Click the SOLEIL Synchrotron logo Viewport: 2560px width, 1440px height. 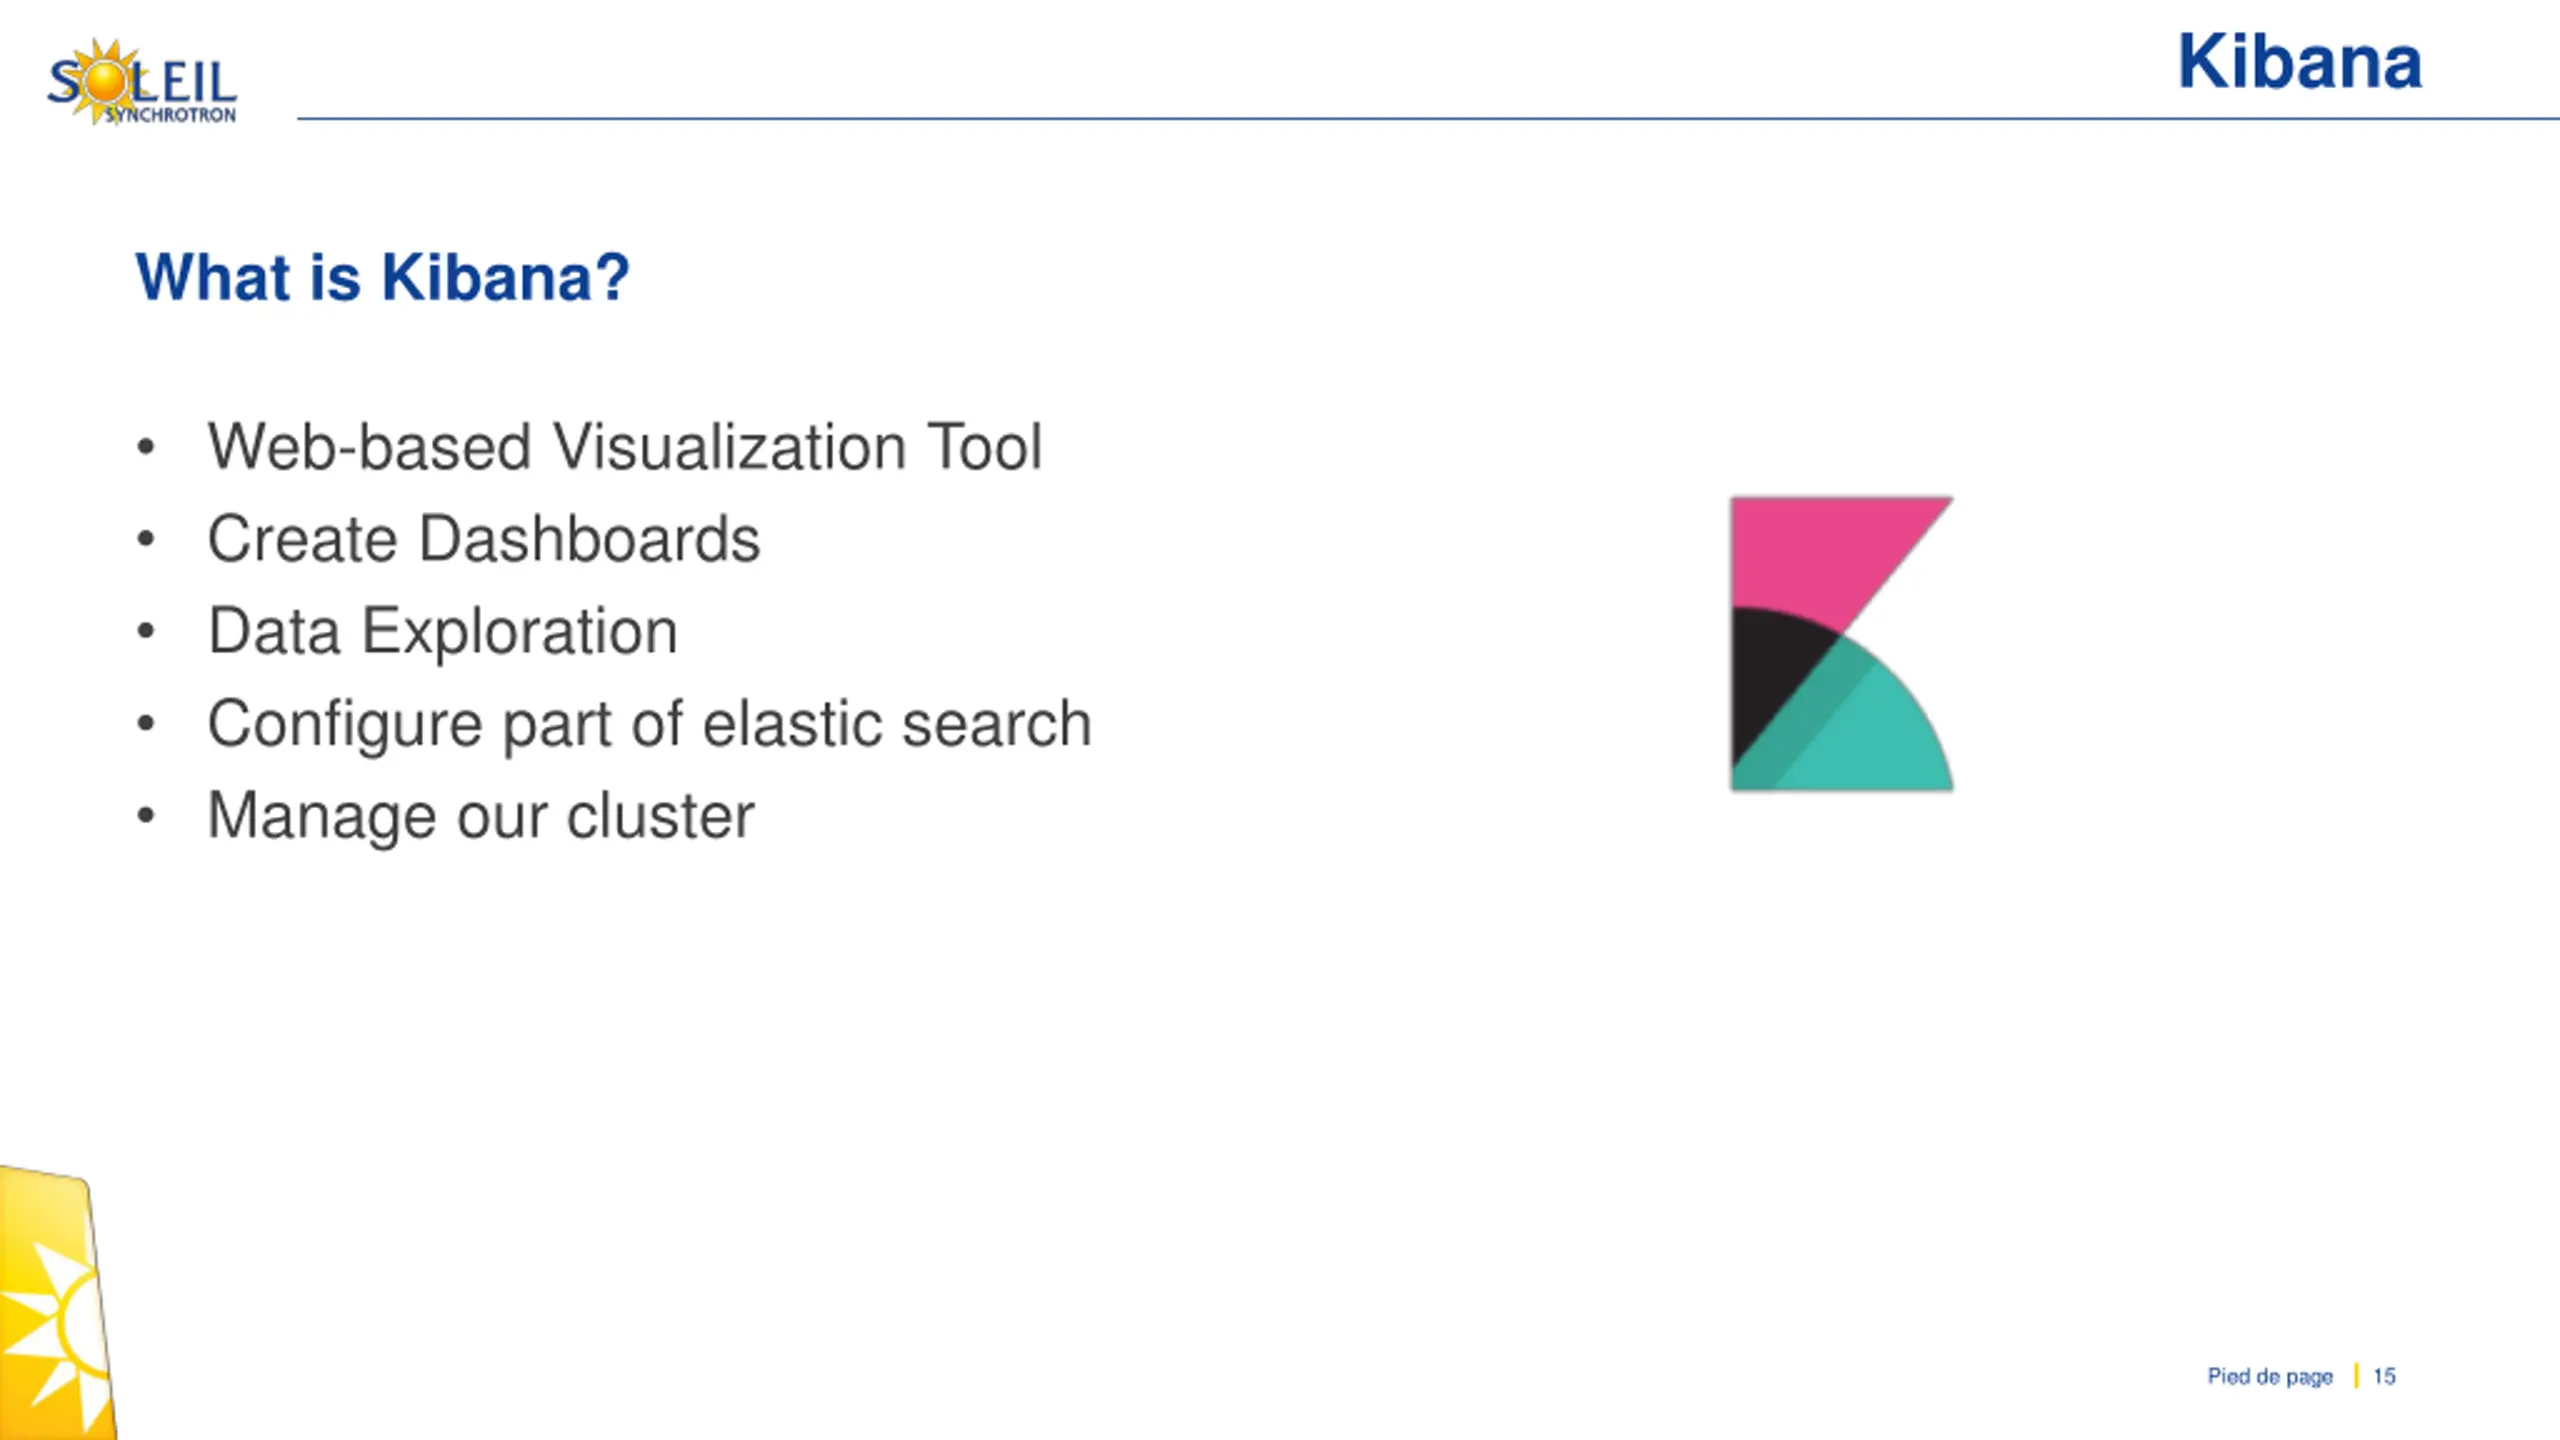(x=142, y=82)
